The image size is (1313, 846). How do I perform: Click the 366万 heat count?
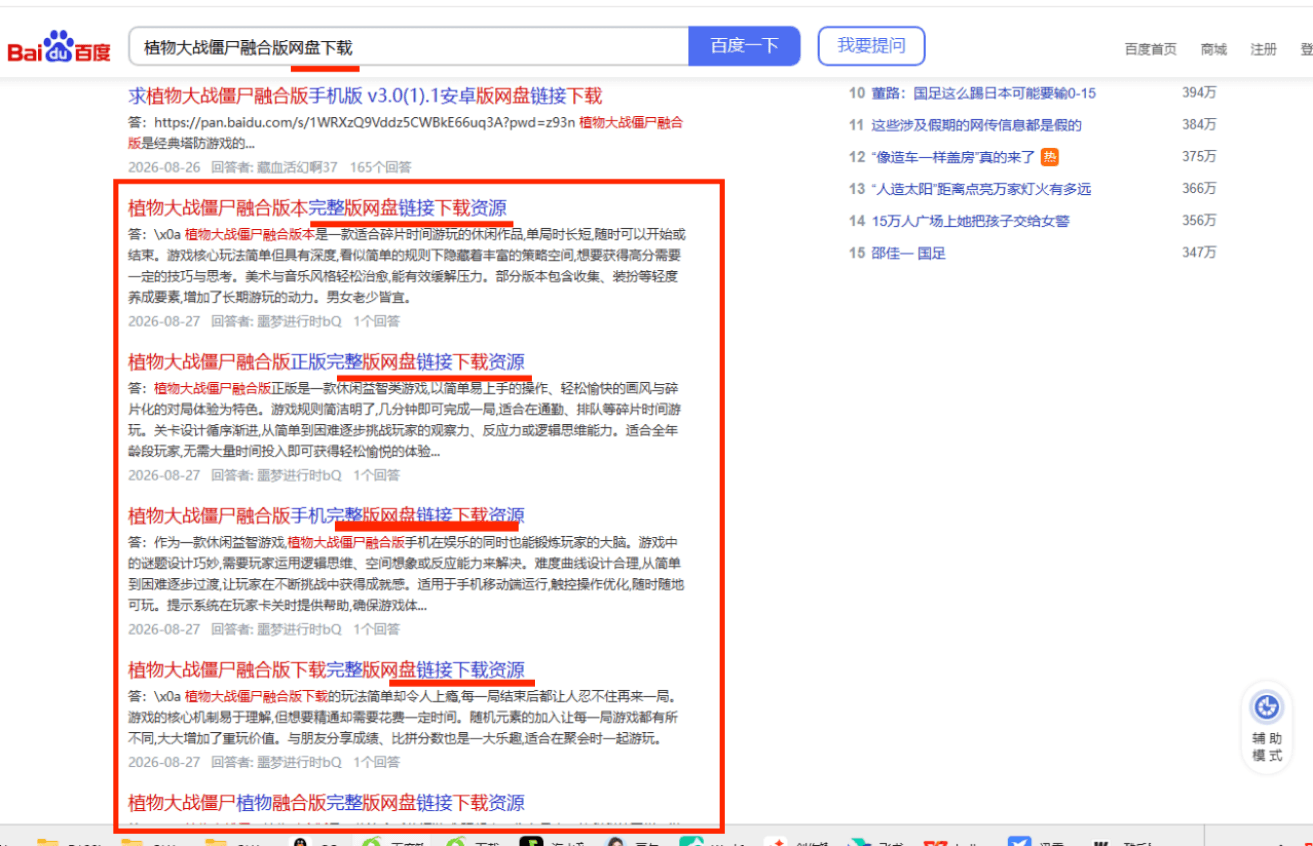click(x=1199, y=189)
